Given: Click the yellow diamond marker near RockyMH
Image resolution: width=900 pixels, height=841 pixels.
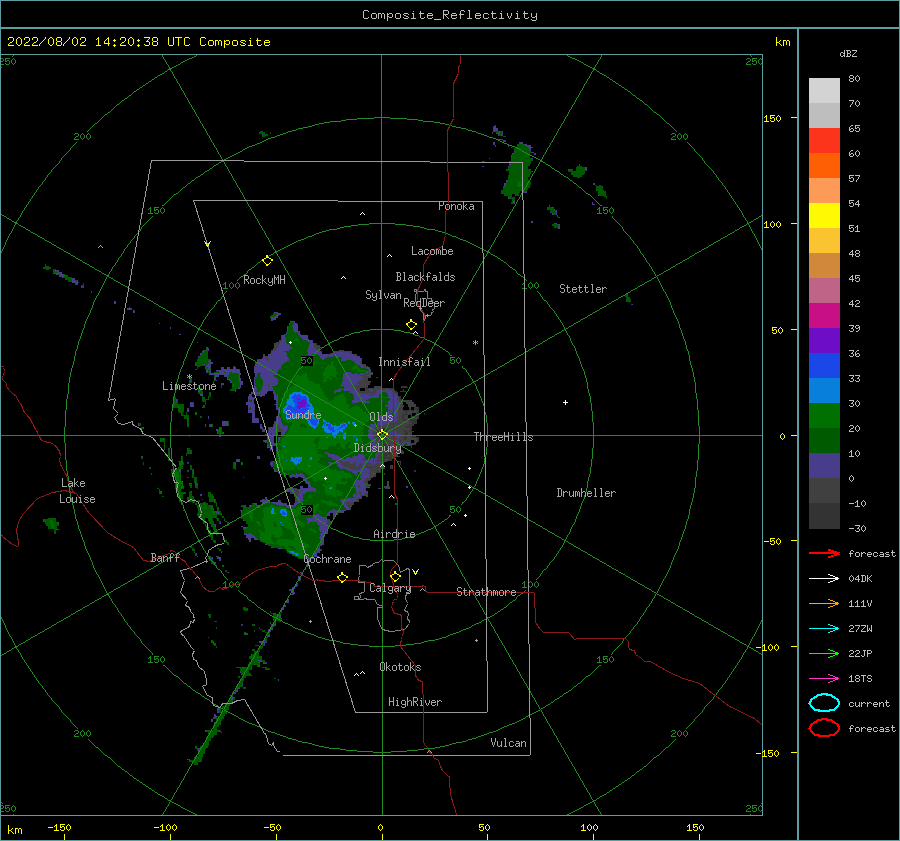Looking at the screenshot, I should [x=267, y=261].
